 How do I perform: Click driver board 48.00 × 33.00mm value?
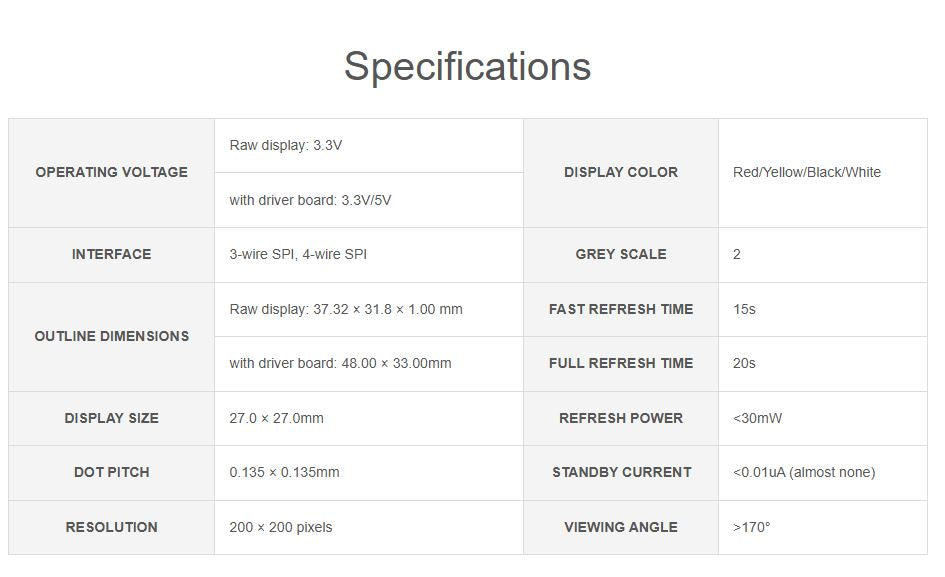[x=340, y=363]
